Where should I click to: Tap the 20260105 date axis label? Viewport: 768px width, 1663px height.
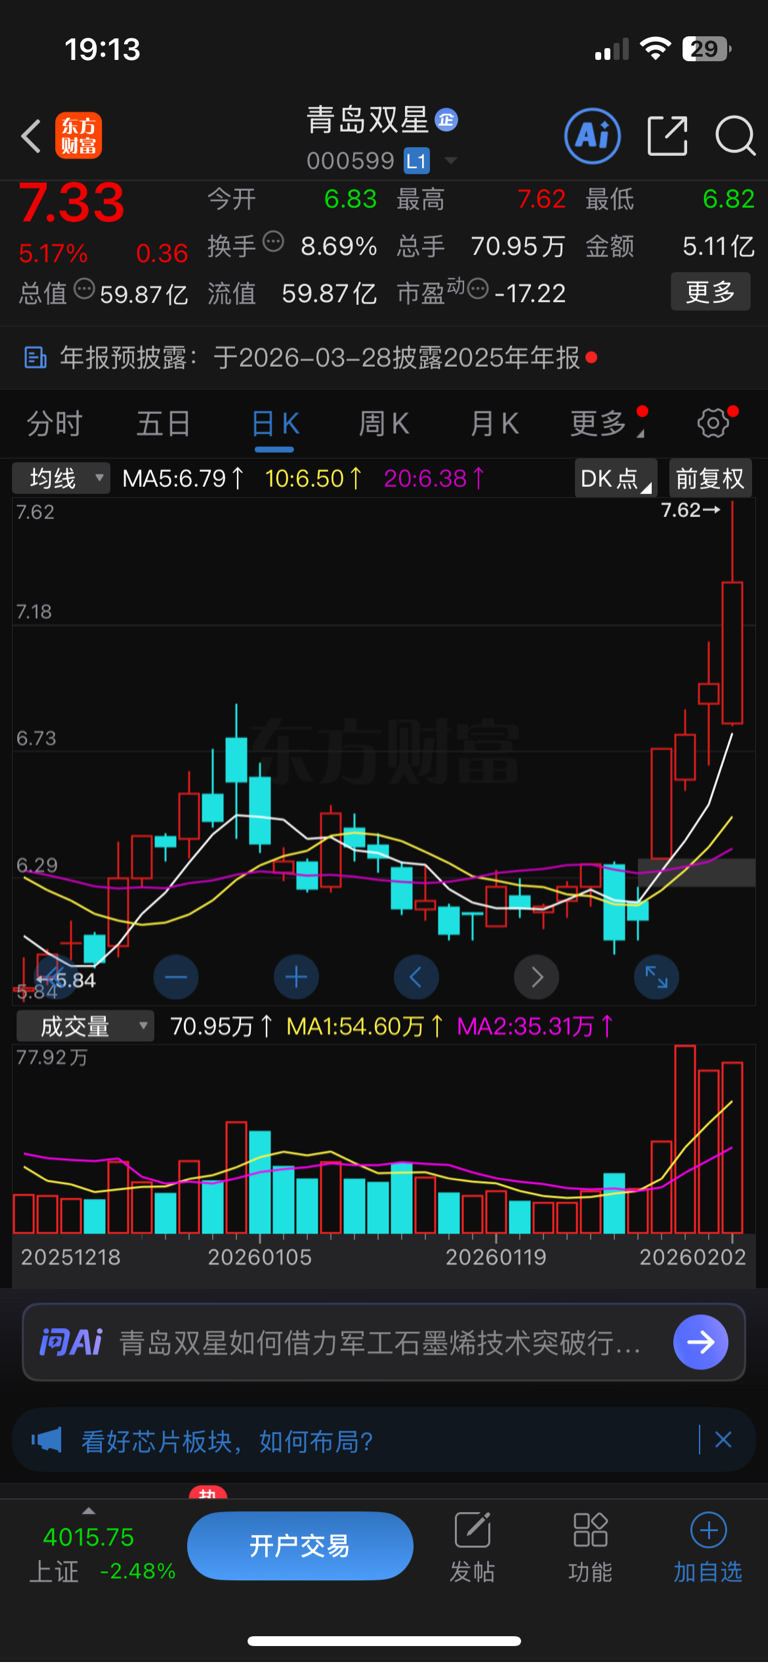(260, 1257)
